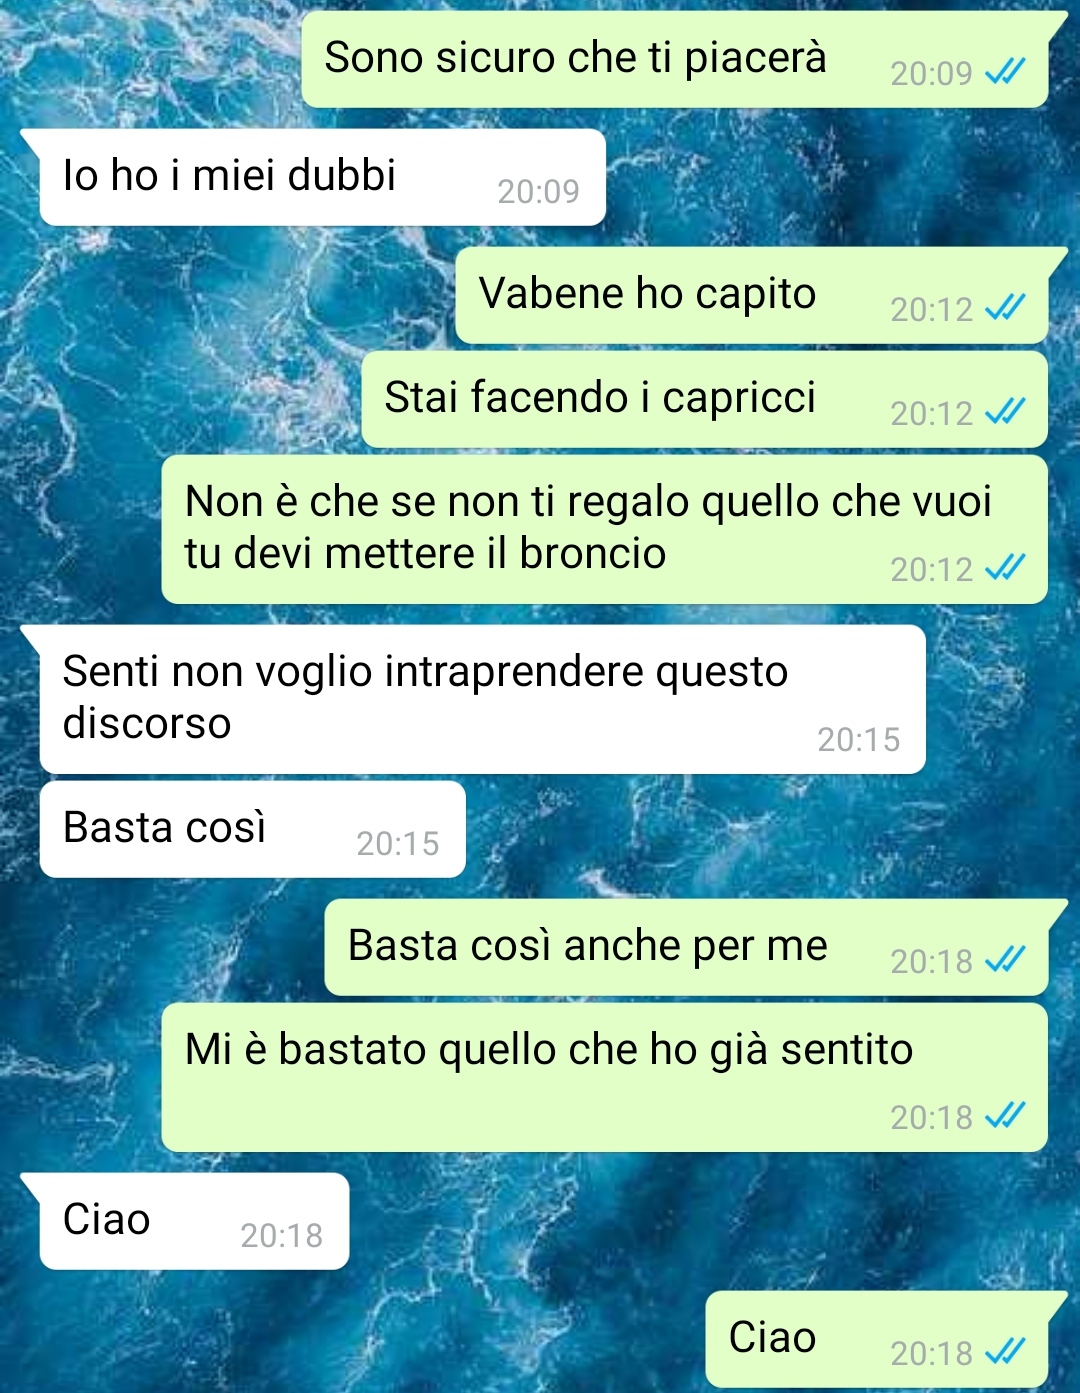The height and width of the screenshot is (1393, 1080).
Task: Tap the sent green 'Ciao' message
Action: tap(876, 1339)
